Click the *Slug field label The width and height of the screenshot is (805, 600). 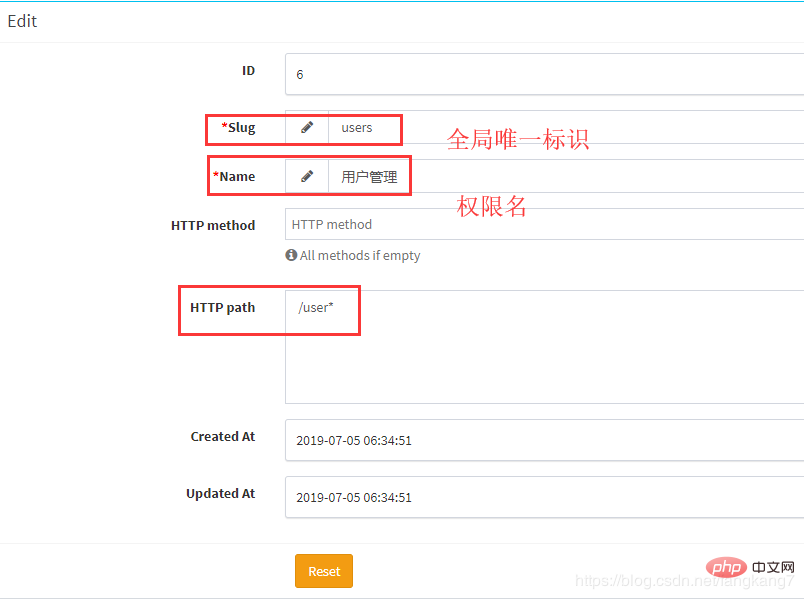click(238, 128)
